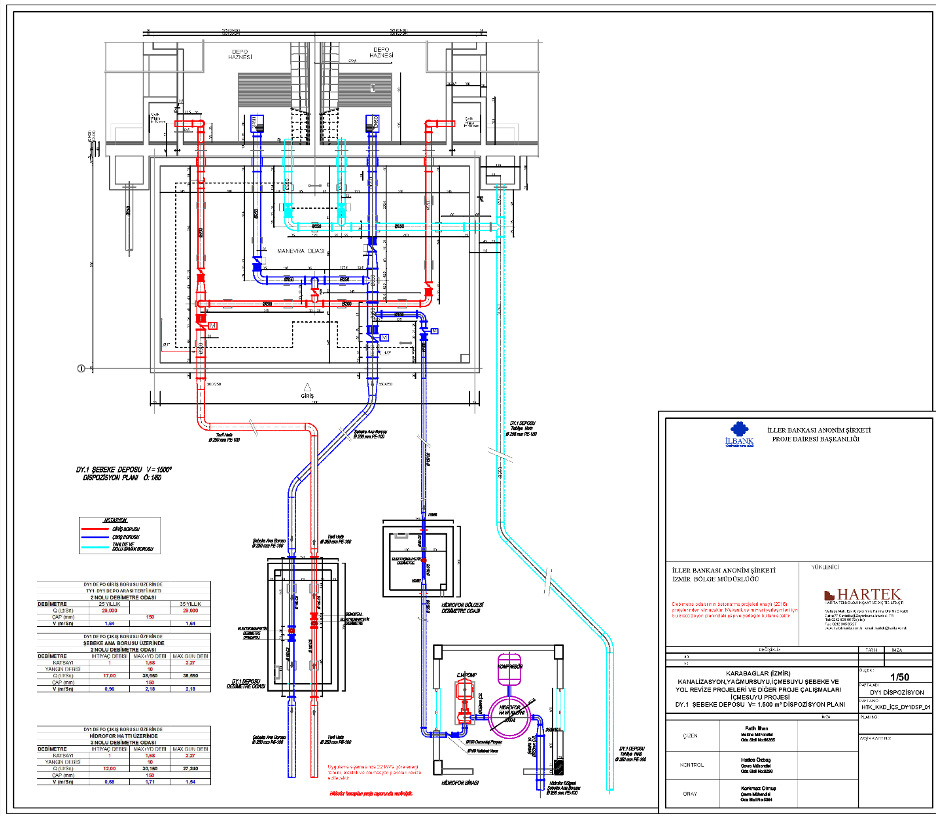Image resolution: width=936 pixels, height=816 pixels.
Task: Select the DY1 DİSPOZİSYON sheet name
Action: coord(895,691)
